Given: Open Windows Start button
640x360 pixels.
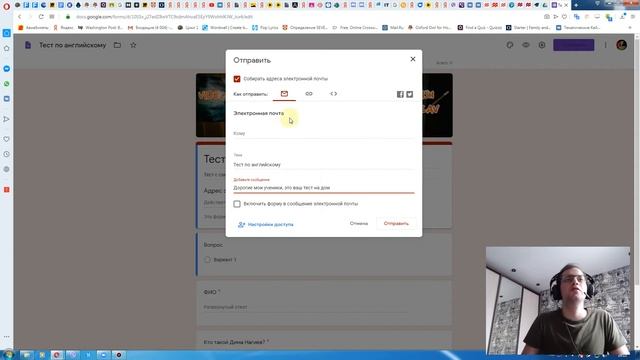Looking at the screenshot, I should click(x=8, y=355).
